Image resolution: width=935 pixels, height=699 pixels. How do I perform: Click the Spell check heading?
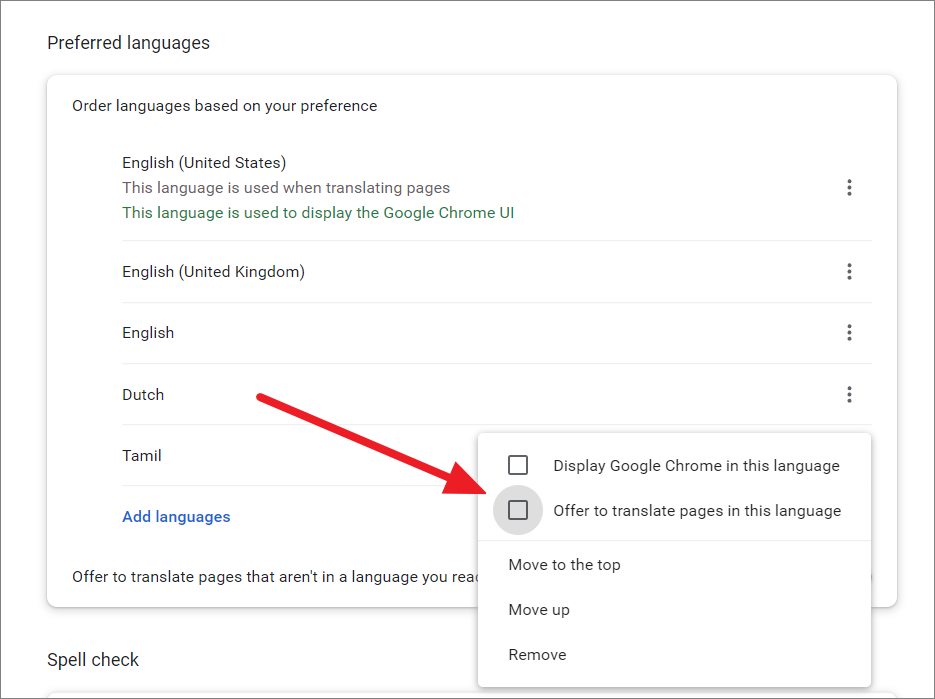click(x=93, y=660)
